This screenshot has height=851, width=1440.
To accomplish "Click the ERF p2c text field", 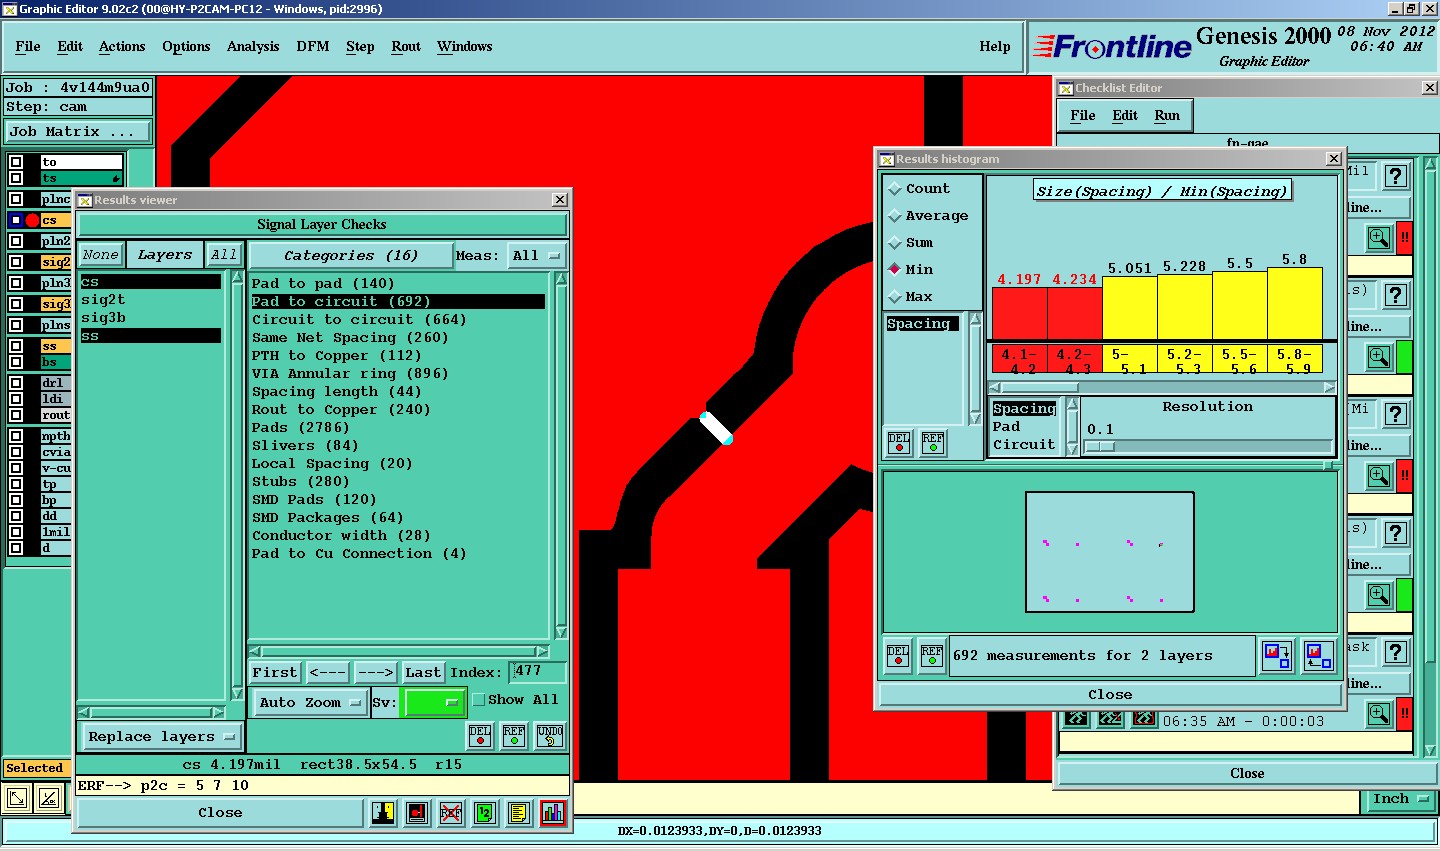I will pos(323,786).
